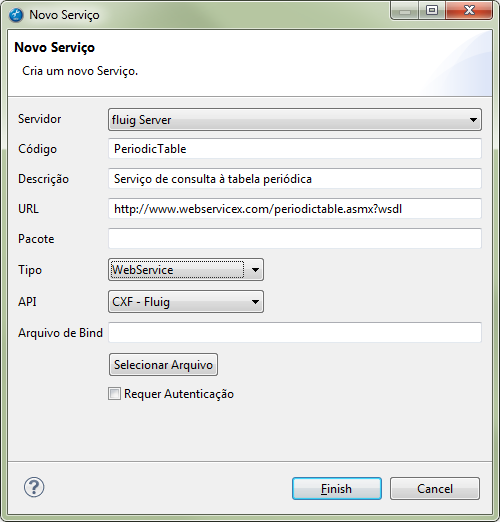Click the Finish button
Screen dimensions: 500x522
click(x=337, y=489)
